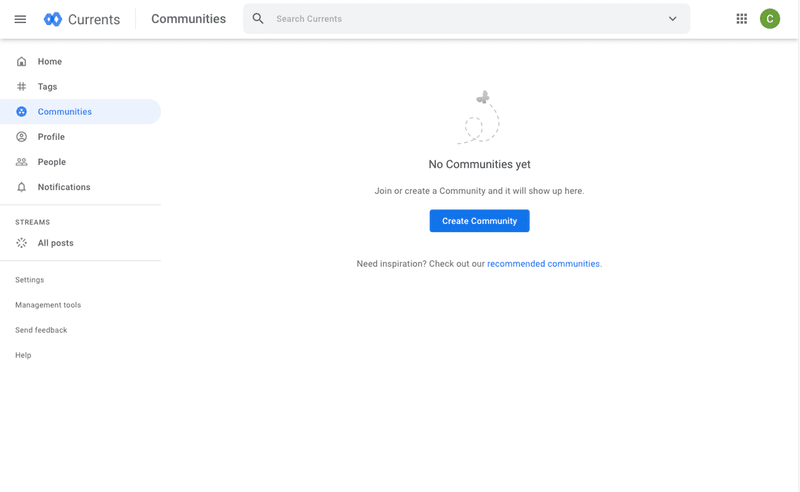Viewport: 800px width, 492px height.
Task: Click the search magnifier icon
Action: tap(258, 19)
